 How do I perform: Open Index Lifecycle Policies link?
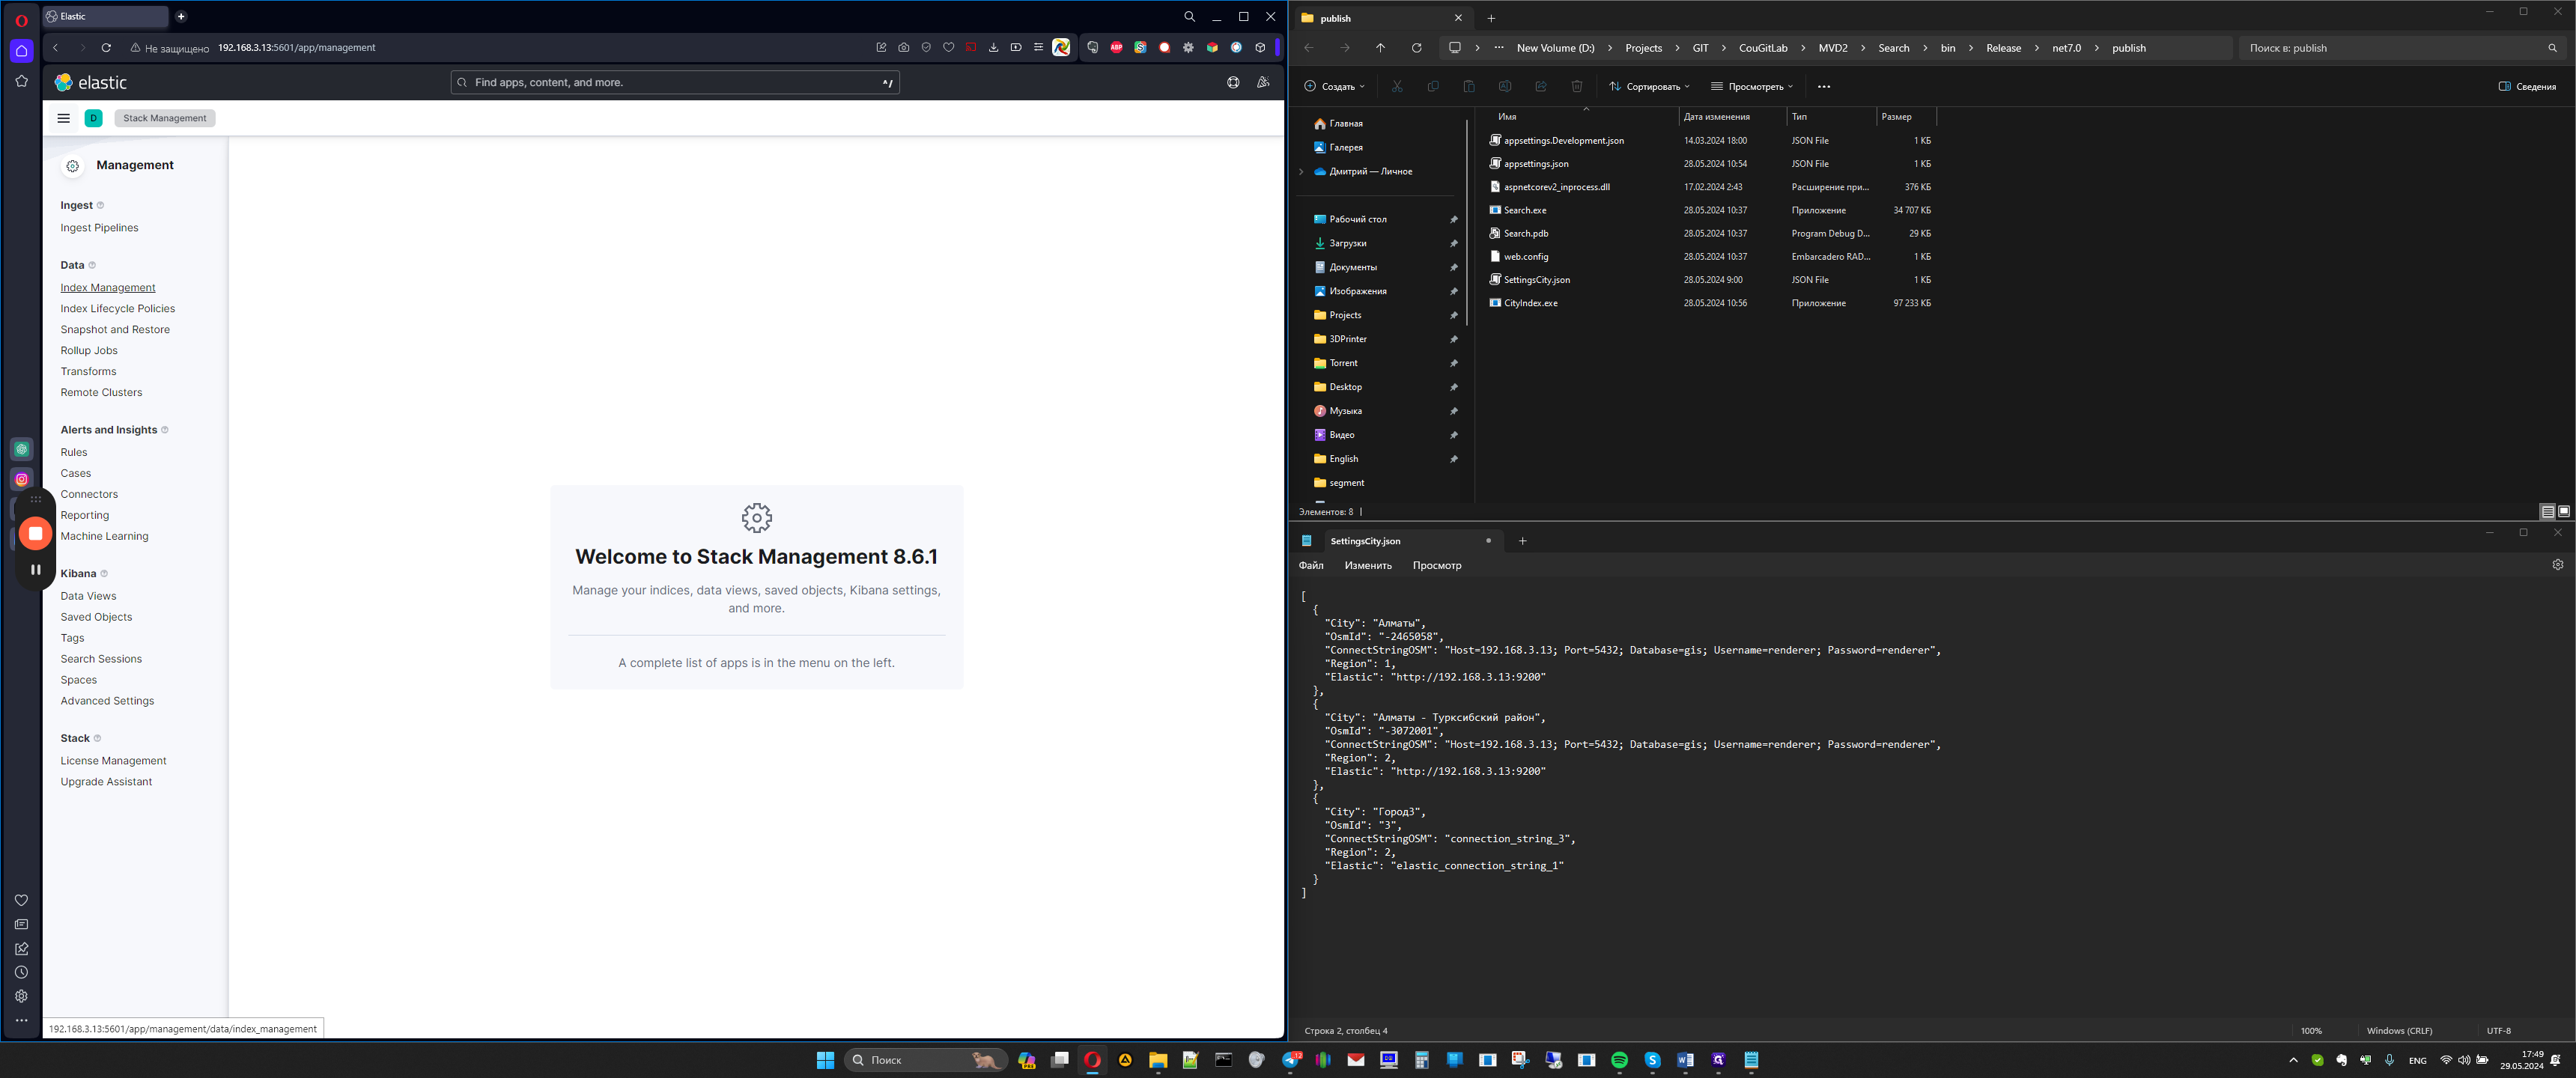117,309
